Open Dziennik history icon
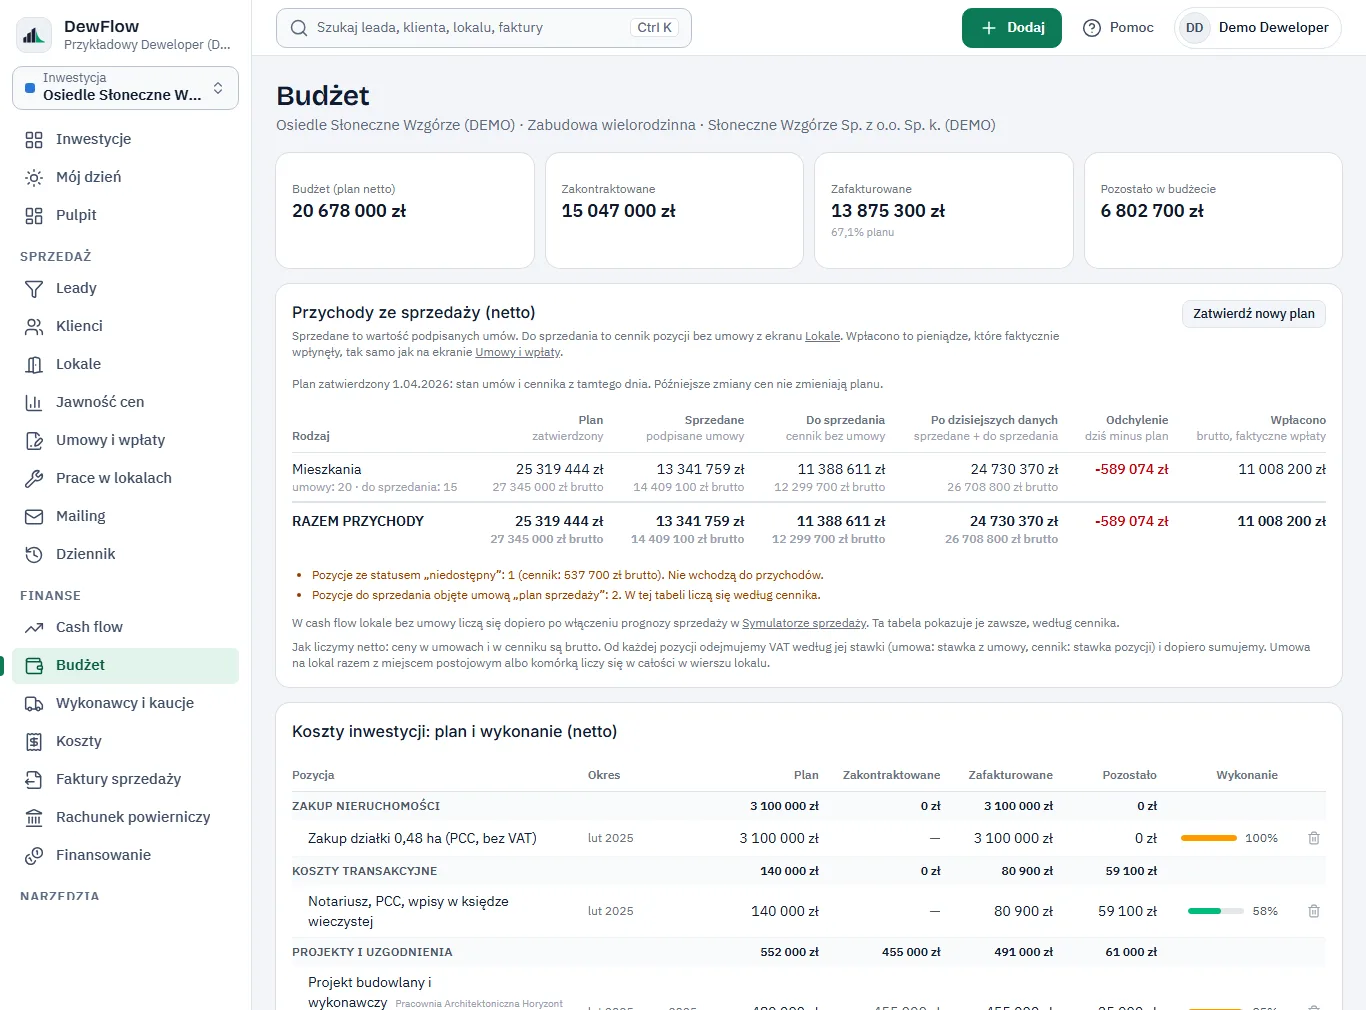 coord(34,554)
